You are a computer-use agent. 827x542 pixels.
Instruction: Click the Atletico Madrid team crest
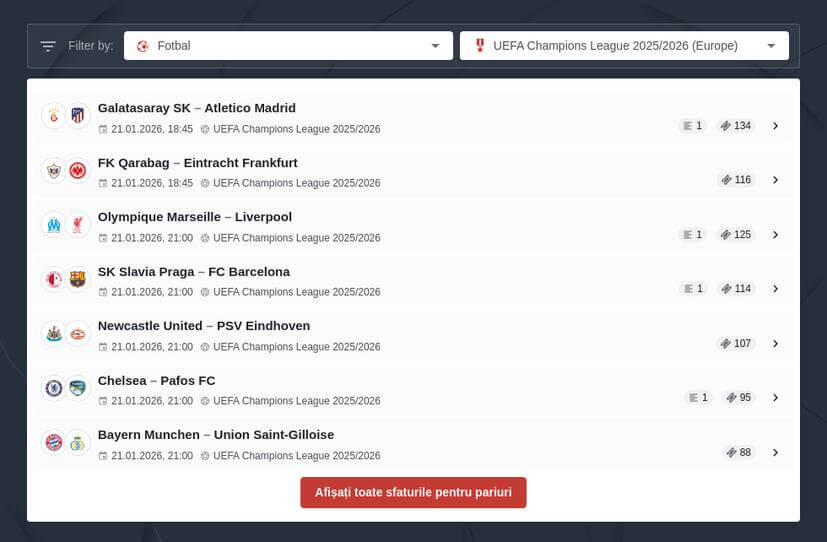(78, 116)
